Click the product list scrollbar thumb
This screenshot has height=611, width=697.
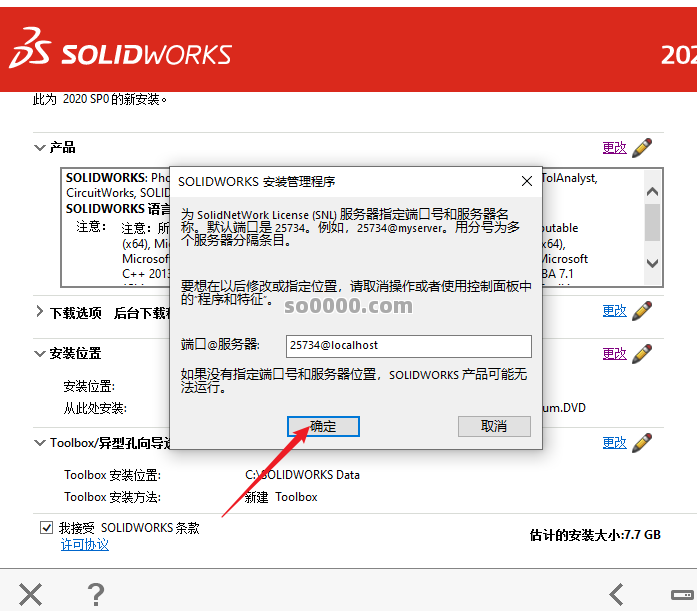(652, 222)
